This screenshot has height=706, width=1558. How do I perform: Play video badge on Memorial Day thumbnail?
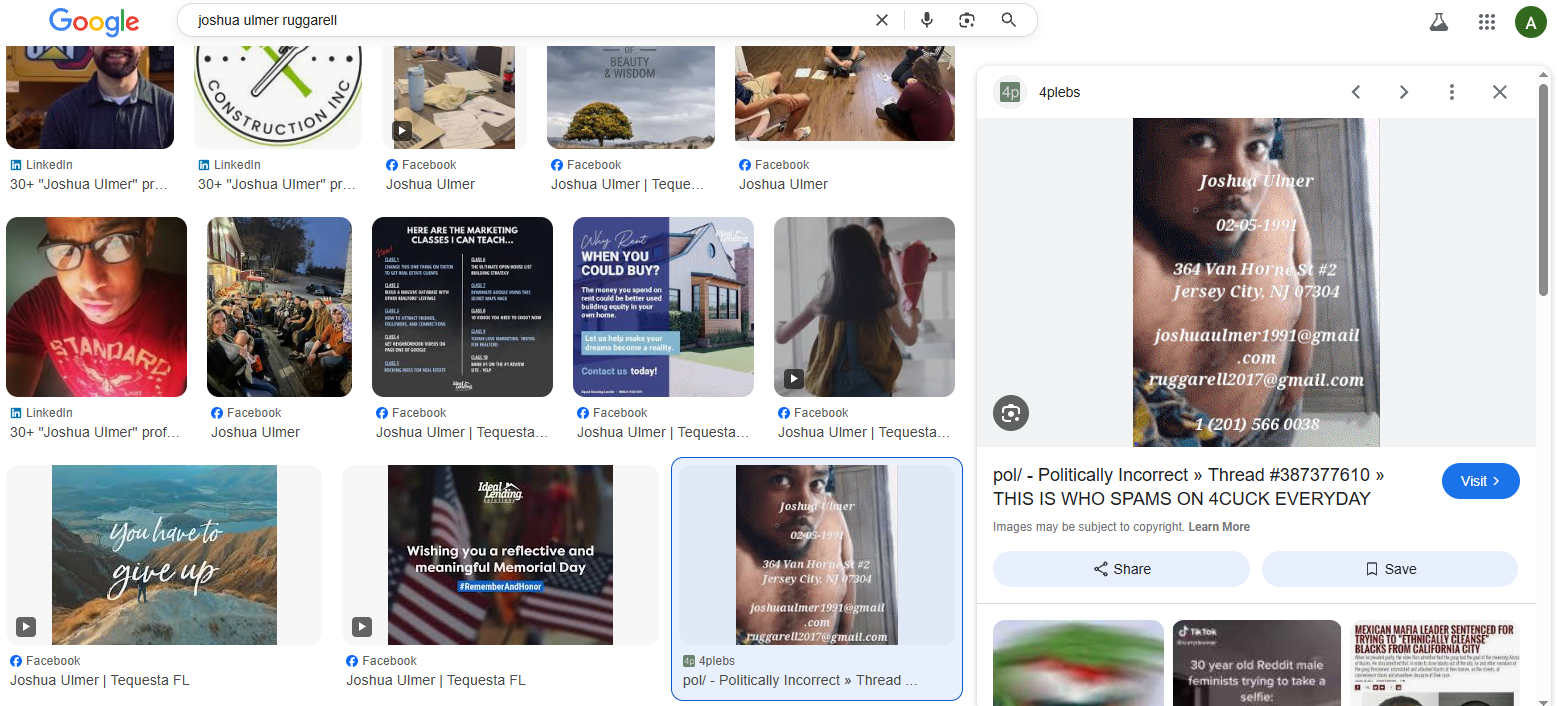click(362, 626)
